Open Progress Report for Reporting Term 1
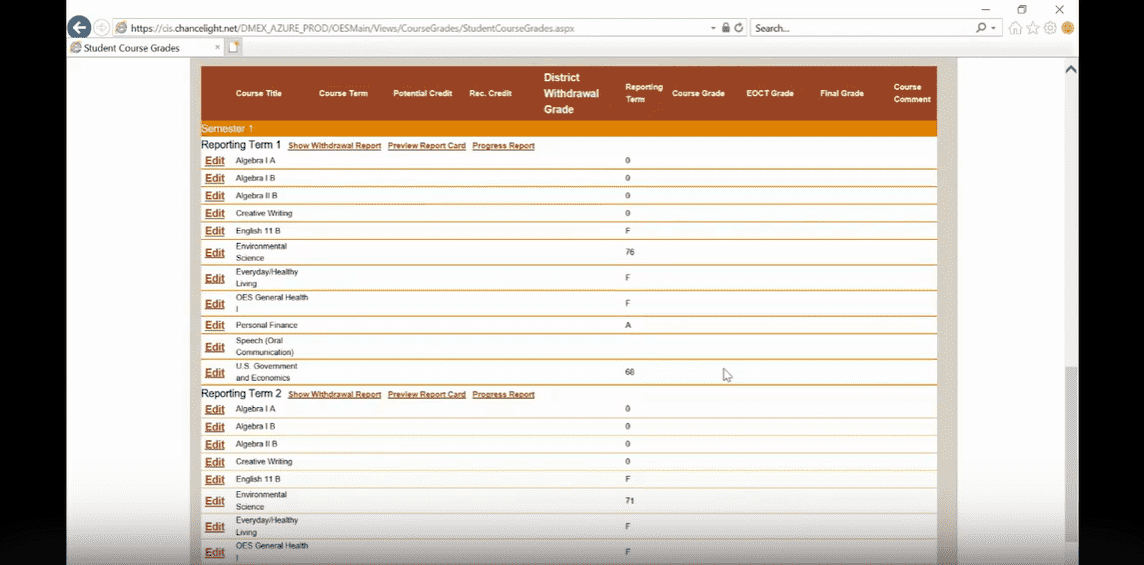Viewport: 1144px width, 565px height. tap(503, 146)
